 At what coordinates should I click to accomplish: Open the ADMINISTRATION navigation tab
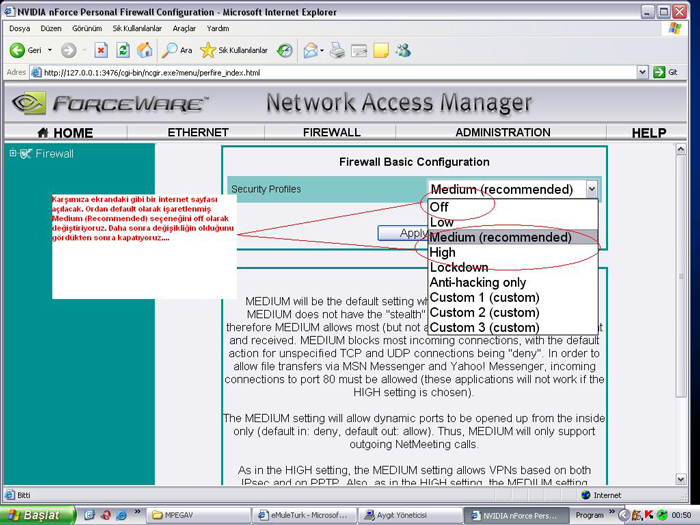click(503, 133)
